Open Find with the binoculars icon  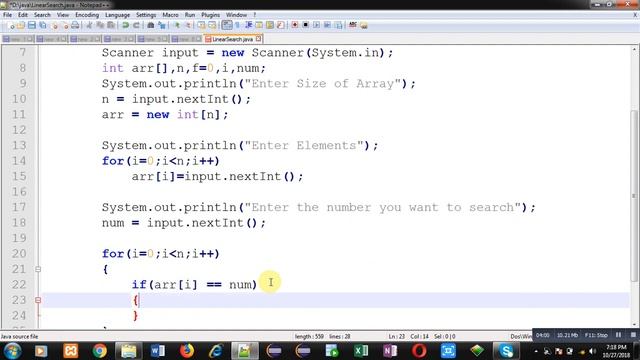click(151, 25)
